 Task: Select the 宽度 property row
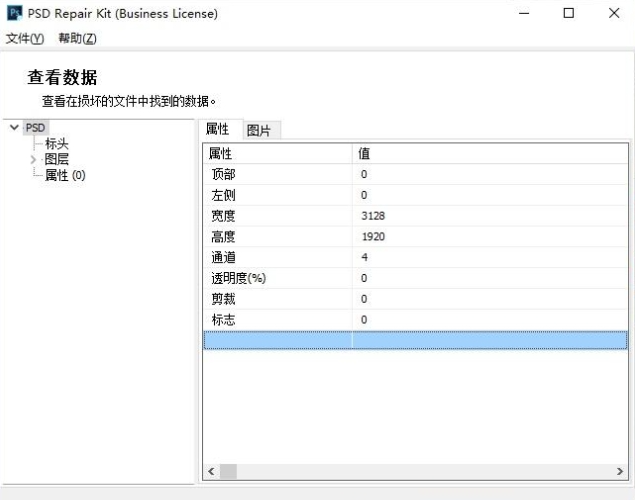click(416, 216)
